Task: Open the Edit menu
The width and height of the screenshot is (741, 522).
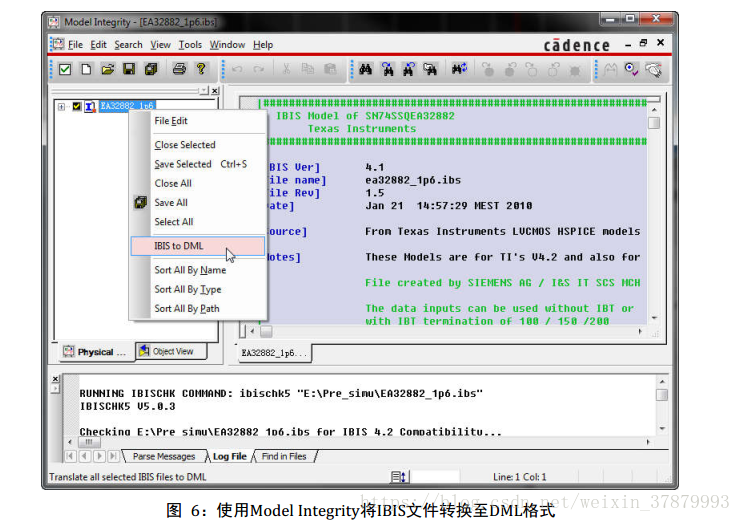Action: 98,45
